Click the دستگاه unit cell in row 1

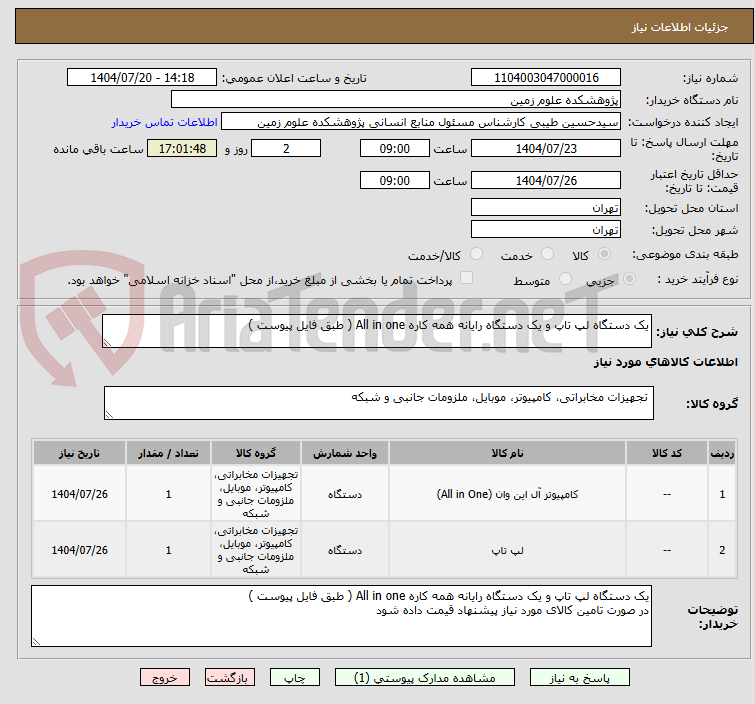pyautogui.click(x=345, y=494)
